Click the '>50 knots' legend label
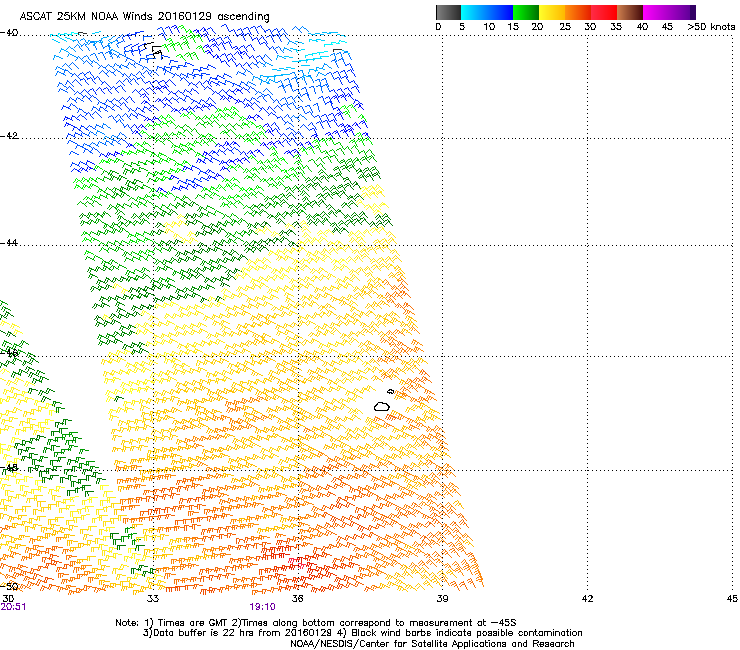 pyautogui.click(x=711, y=27)
